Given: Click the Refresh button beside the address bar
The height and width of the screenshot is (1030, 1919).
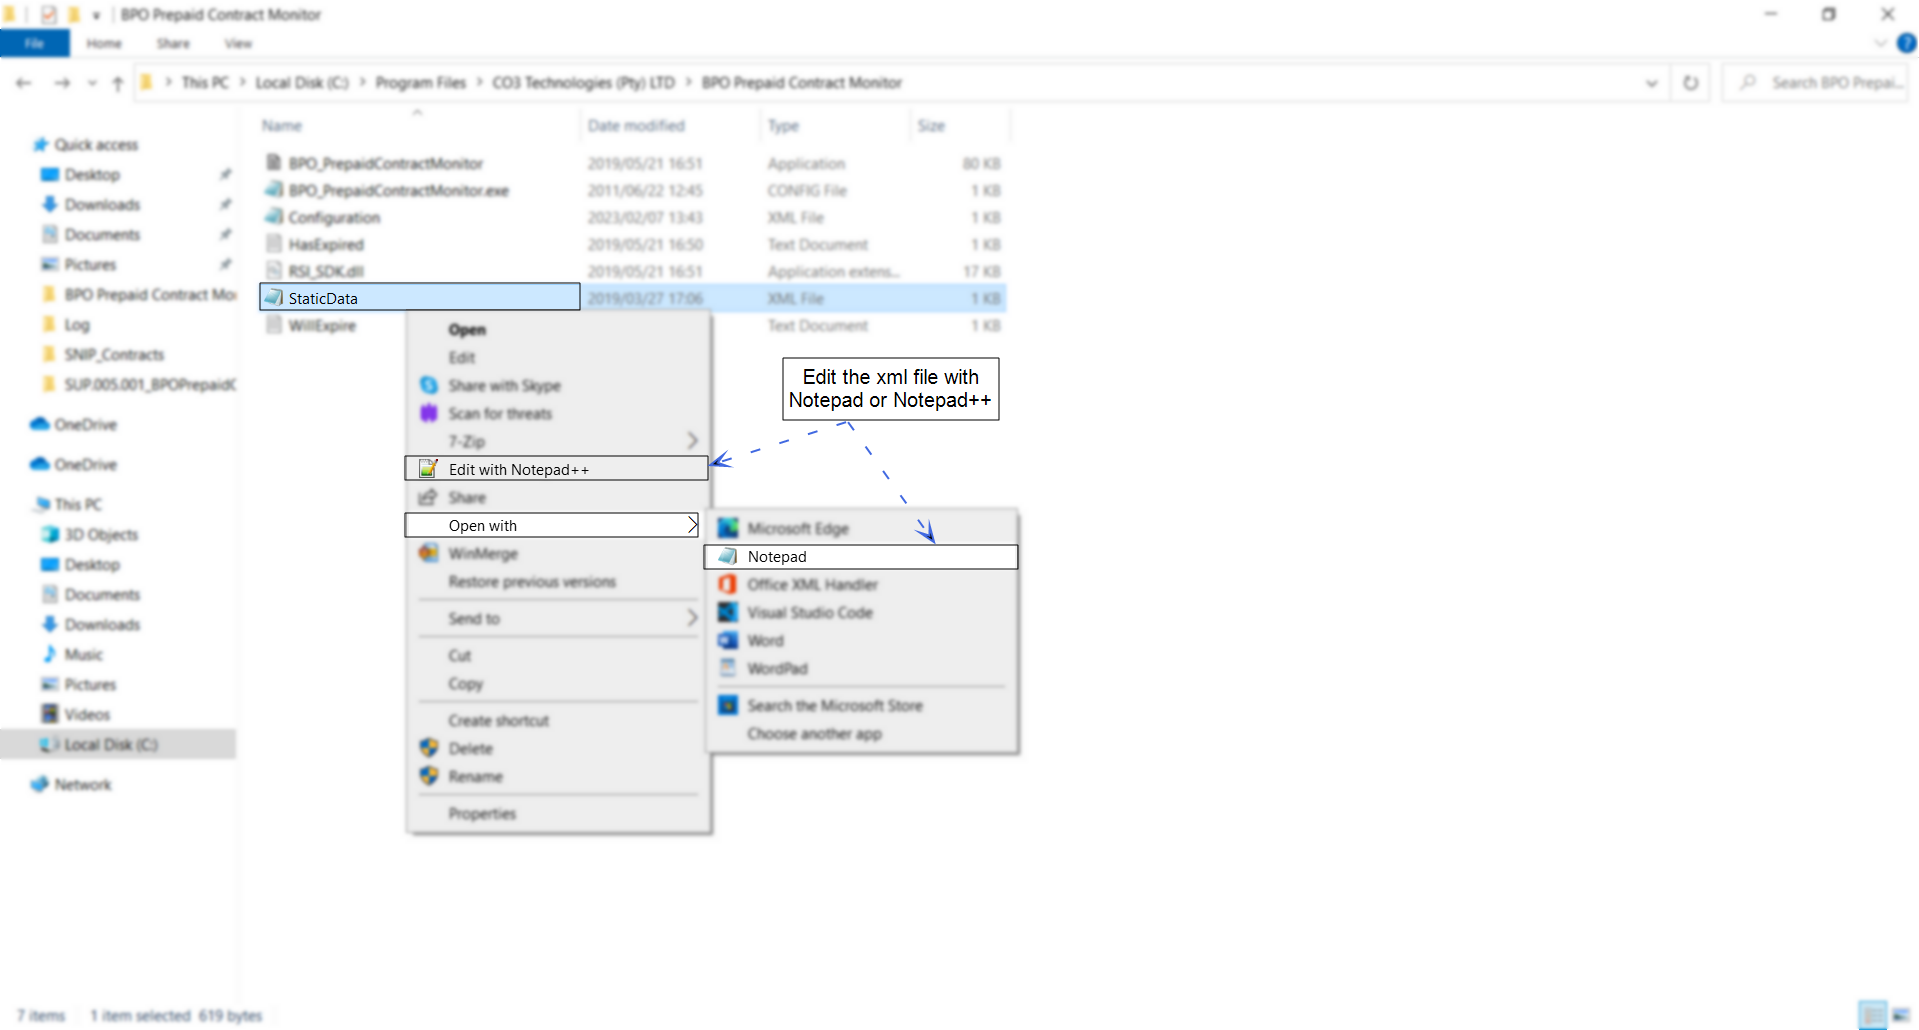Looking at the screenshot, I should pos(1691,83).
